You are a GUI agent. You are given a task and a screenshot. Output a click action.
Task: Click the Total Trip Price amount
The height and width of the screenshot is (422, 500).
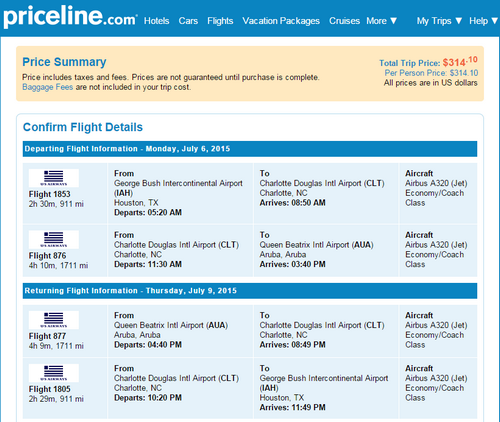coord(460,62)
